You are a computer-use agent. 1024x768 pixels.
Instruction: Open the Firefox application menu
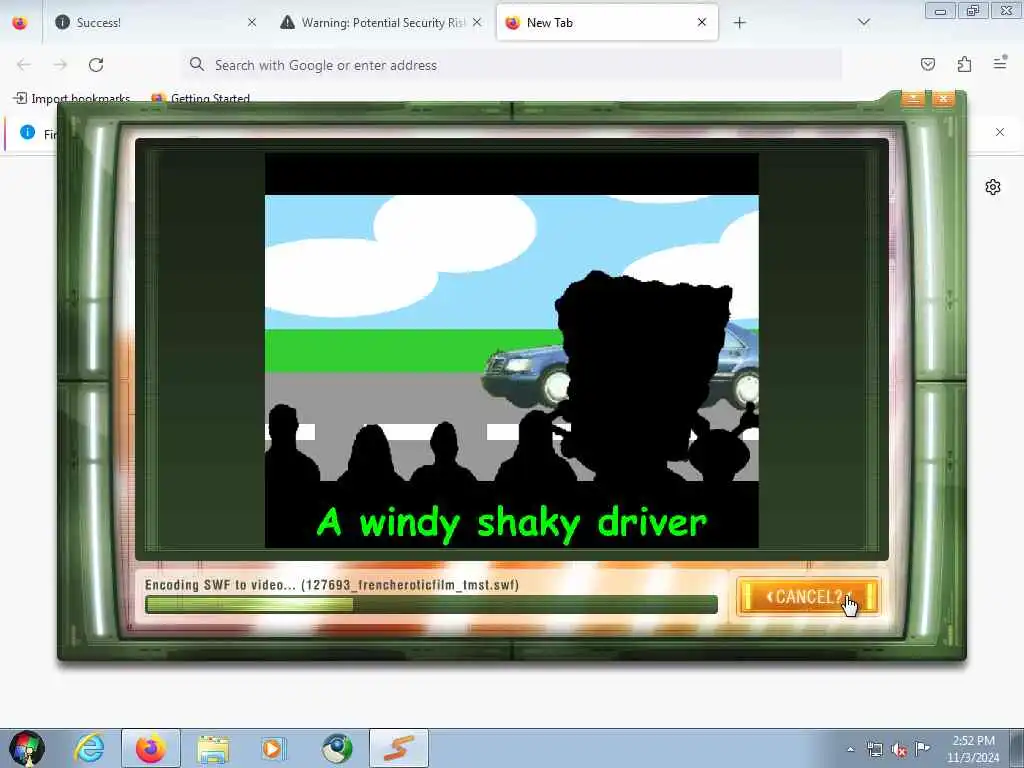click(x=1000, y=64)
